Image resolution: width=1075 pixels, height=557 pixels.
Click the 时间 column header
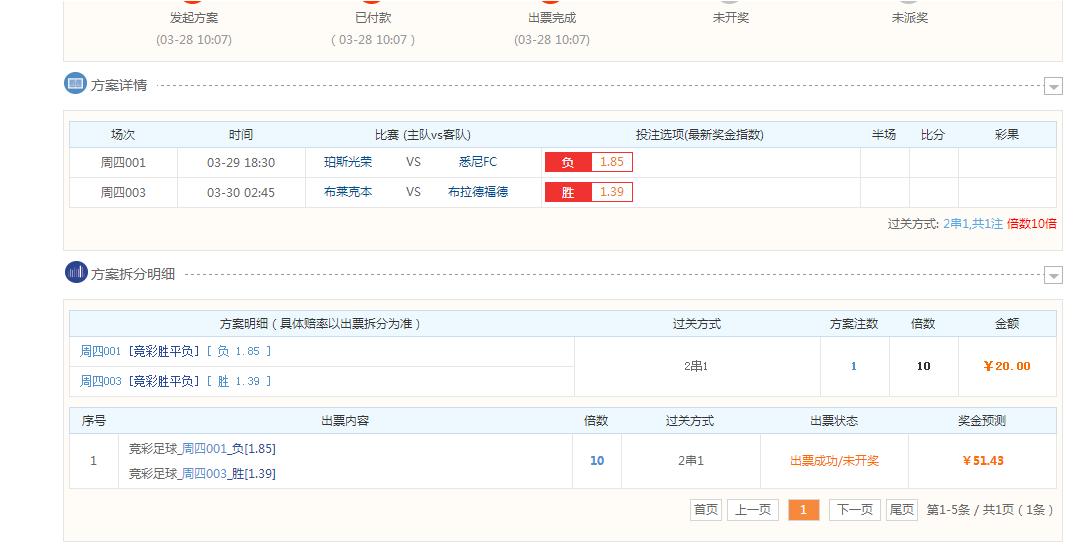241,135
